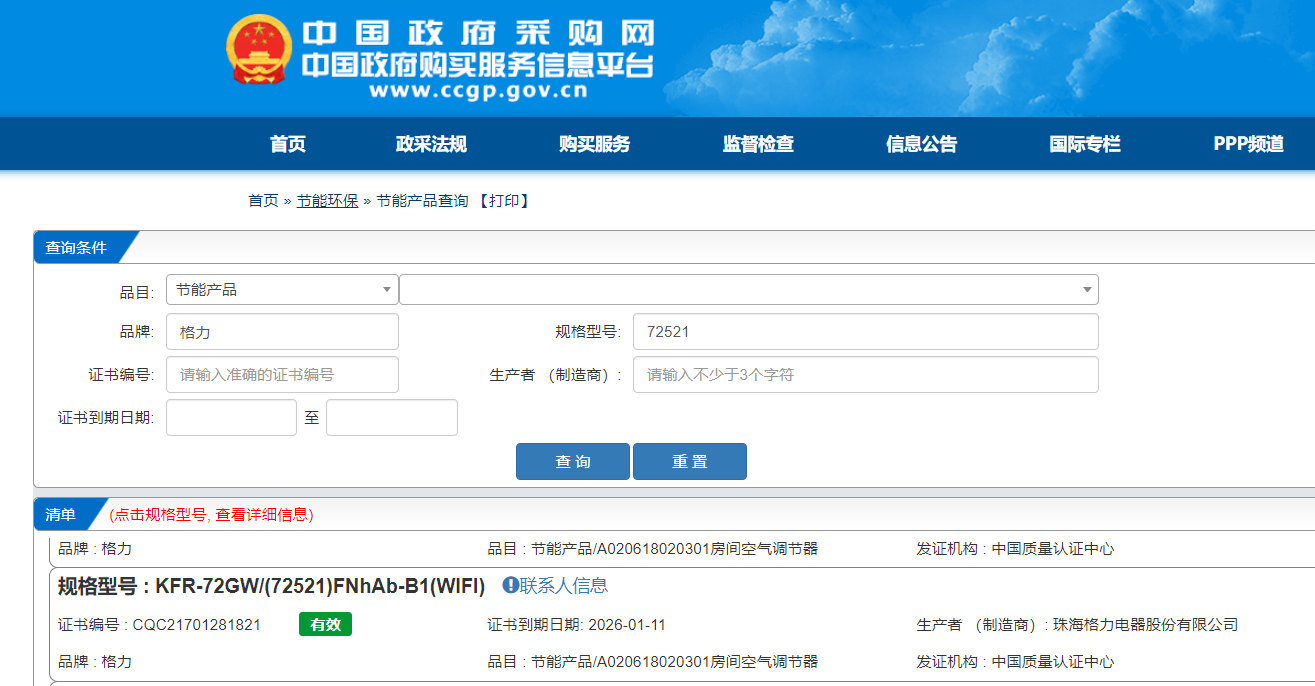
Task: Click manufacturer 珠海格力电器股份有限公司 text
Action: (x=1145, y=625)
